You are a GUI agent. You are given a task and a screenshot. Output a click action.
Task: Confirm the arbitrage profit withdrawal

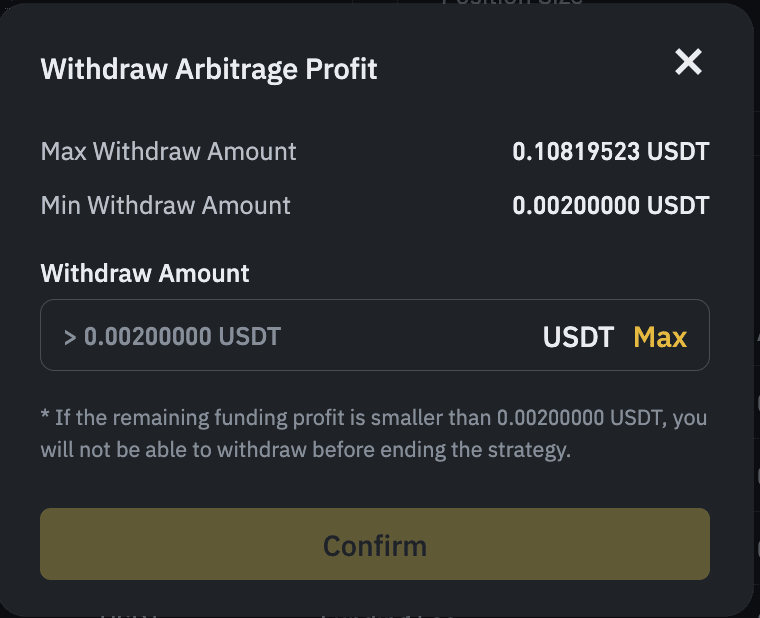375,544
